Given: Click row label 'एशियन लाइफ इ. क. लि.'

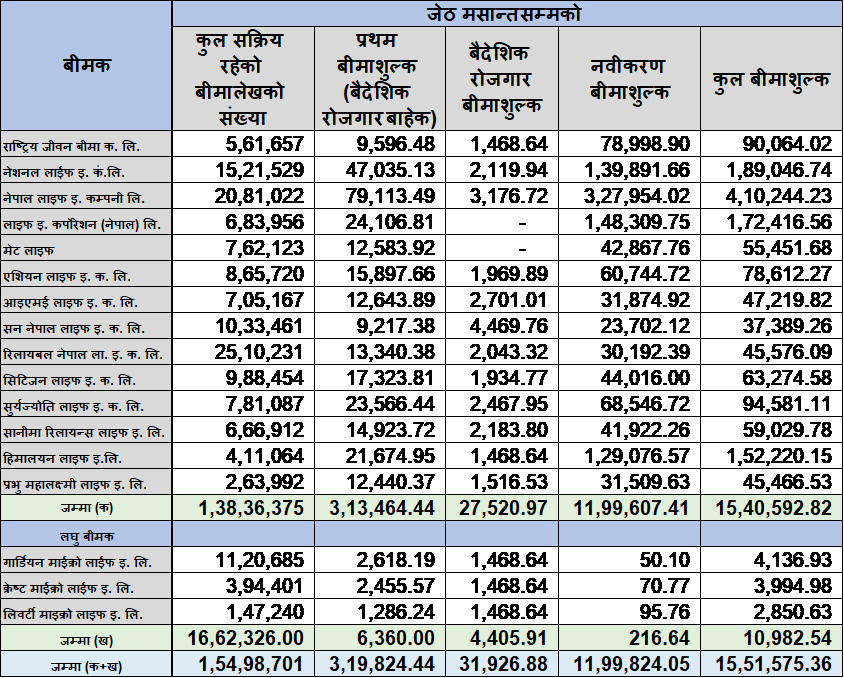Looking at the screenshot, I should tap(66, 276).
